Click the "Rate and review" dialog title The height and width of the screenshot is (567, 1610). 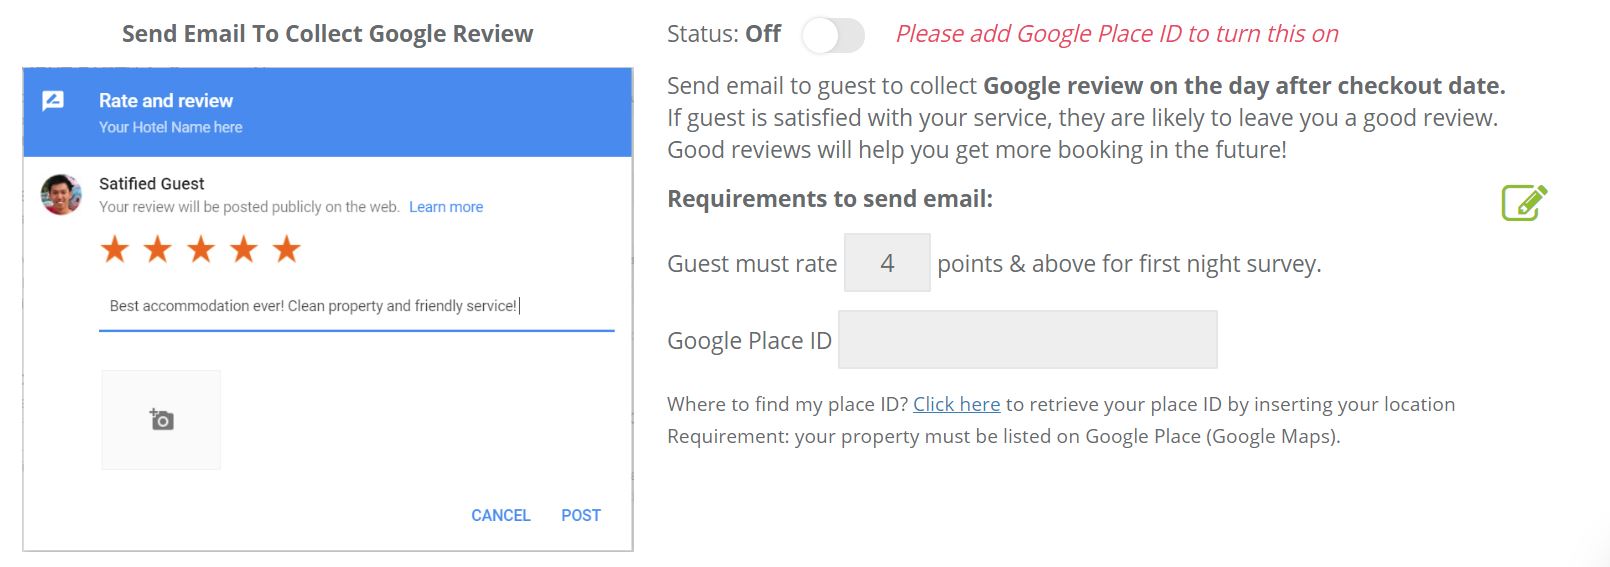pos(166,101)
